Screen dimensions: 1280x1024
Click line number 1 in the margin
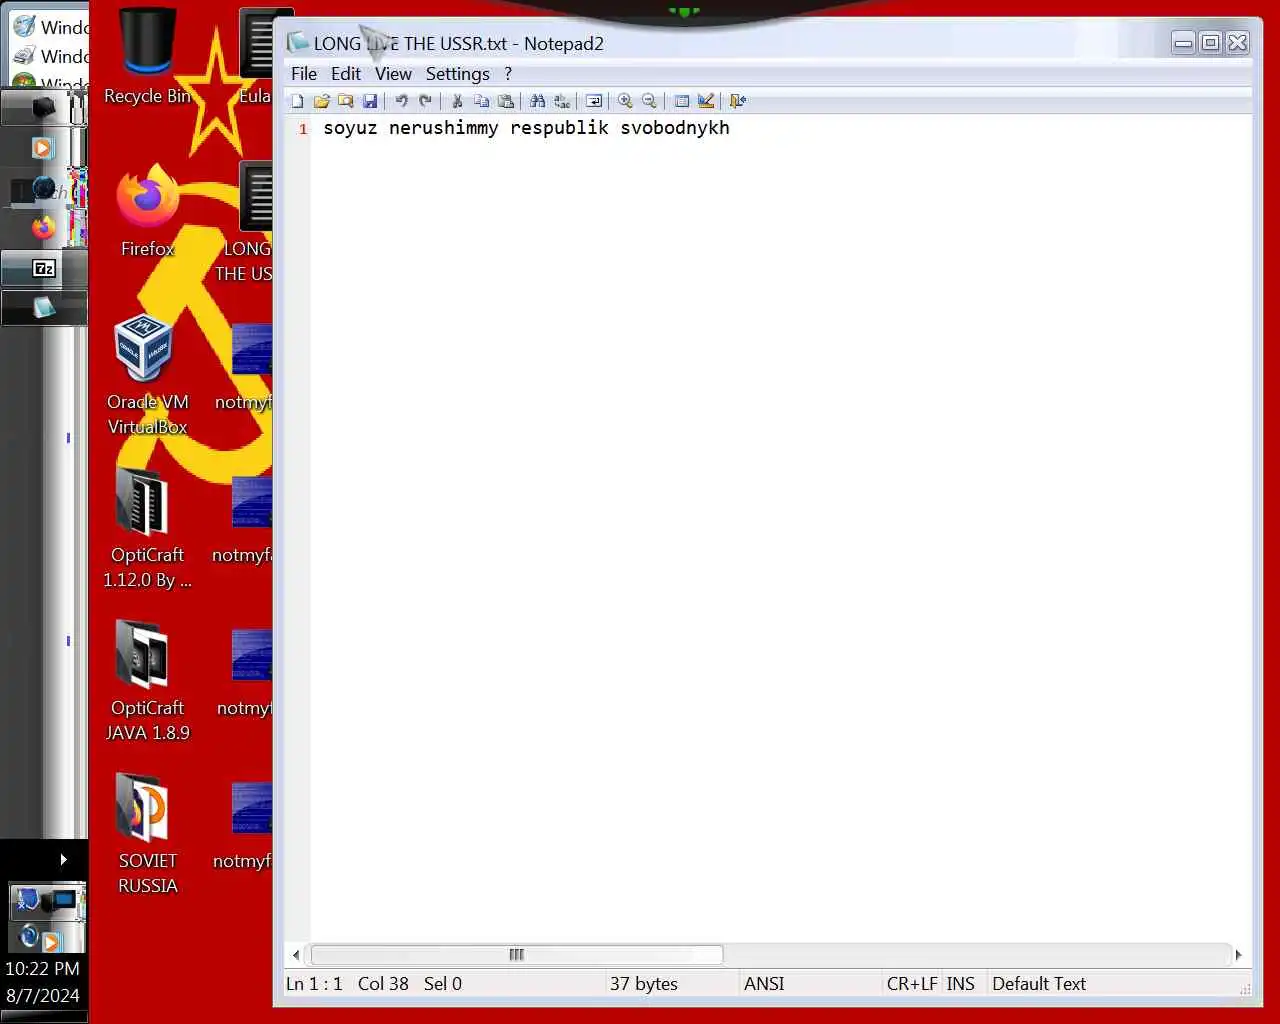point(303,129)
